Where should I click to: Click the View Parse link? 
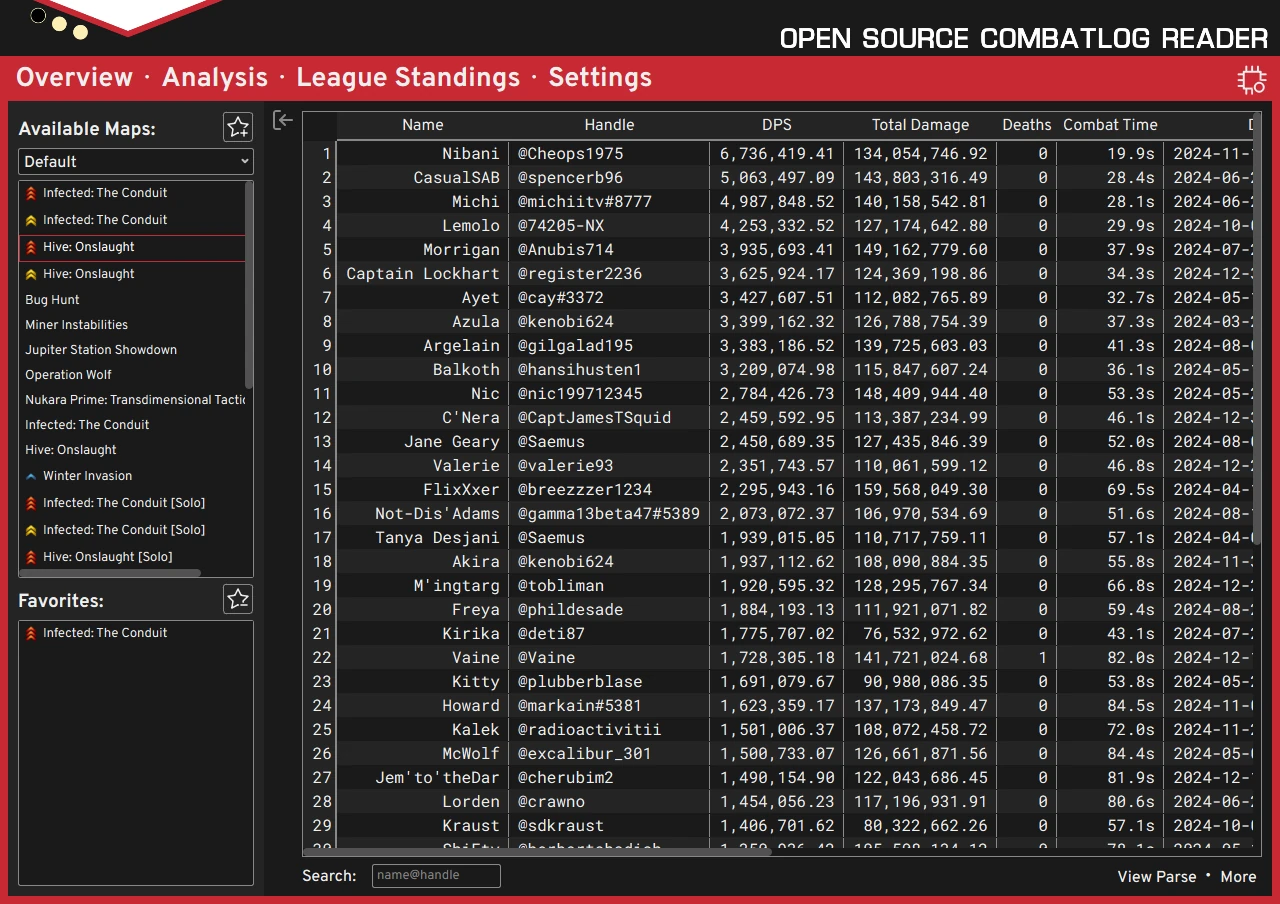point(1156,876)
